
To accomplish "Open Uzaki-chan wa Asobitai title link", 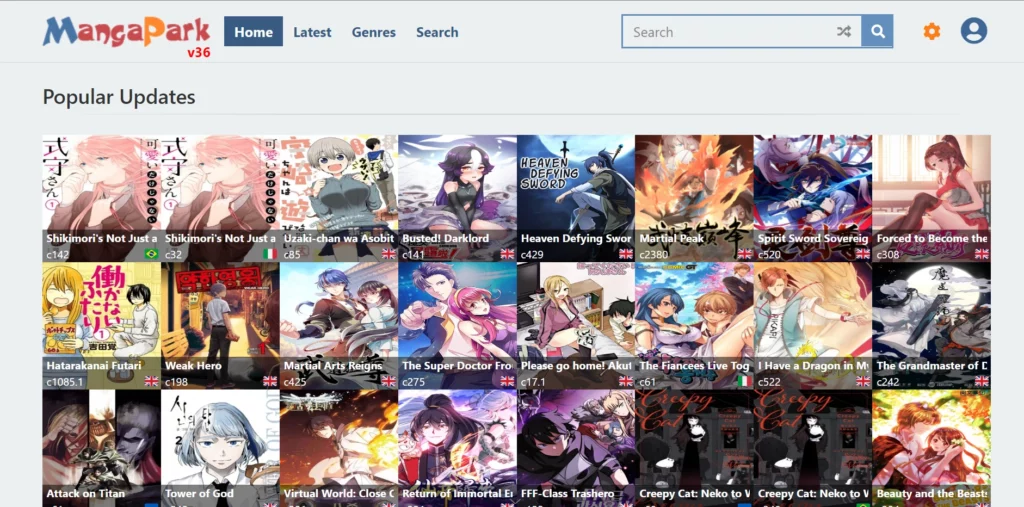I will 338,238.
